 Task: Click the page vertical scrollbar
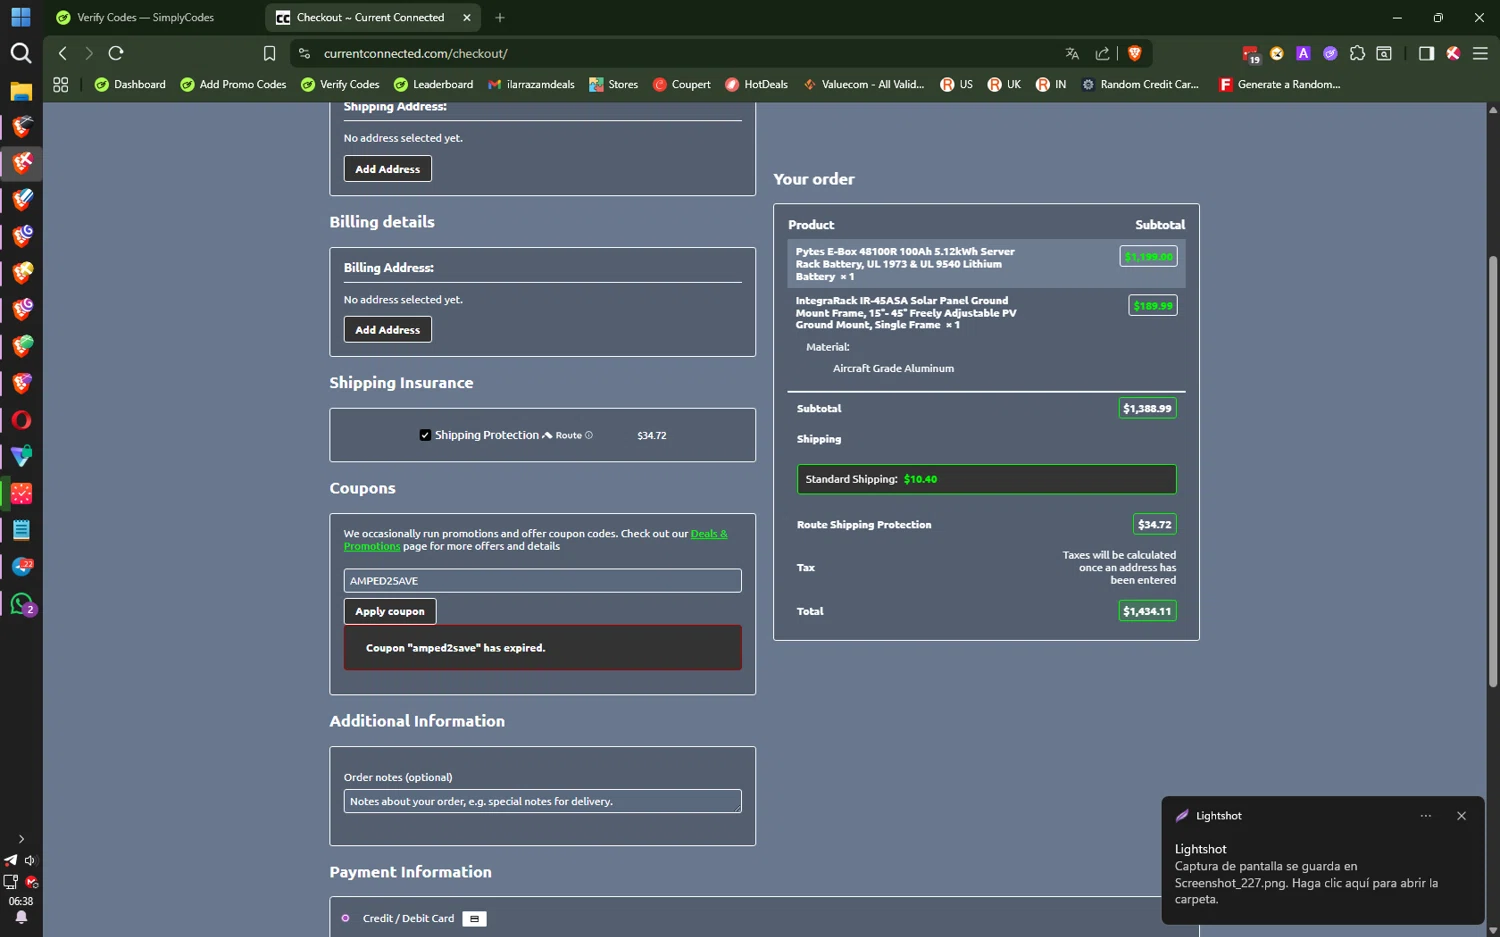click(1493, 470)
